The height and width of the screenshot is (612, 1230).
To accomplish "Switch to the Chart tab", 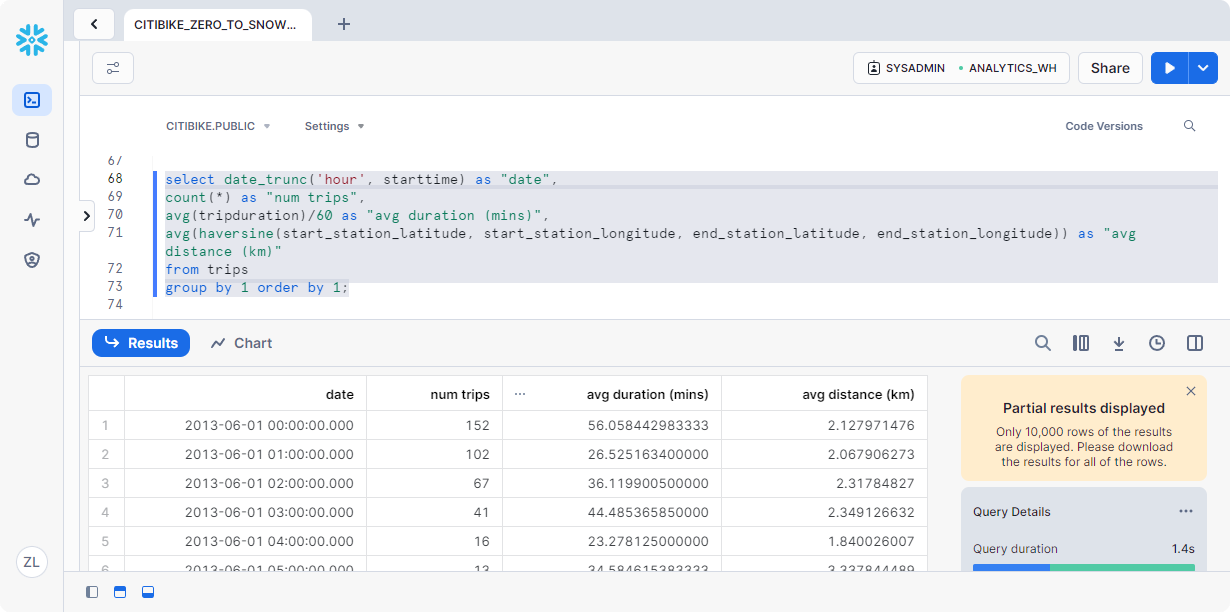I will tap(242, 343).
